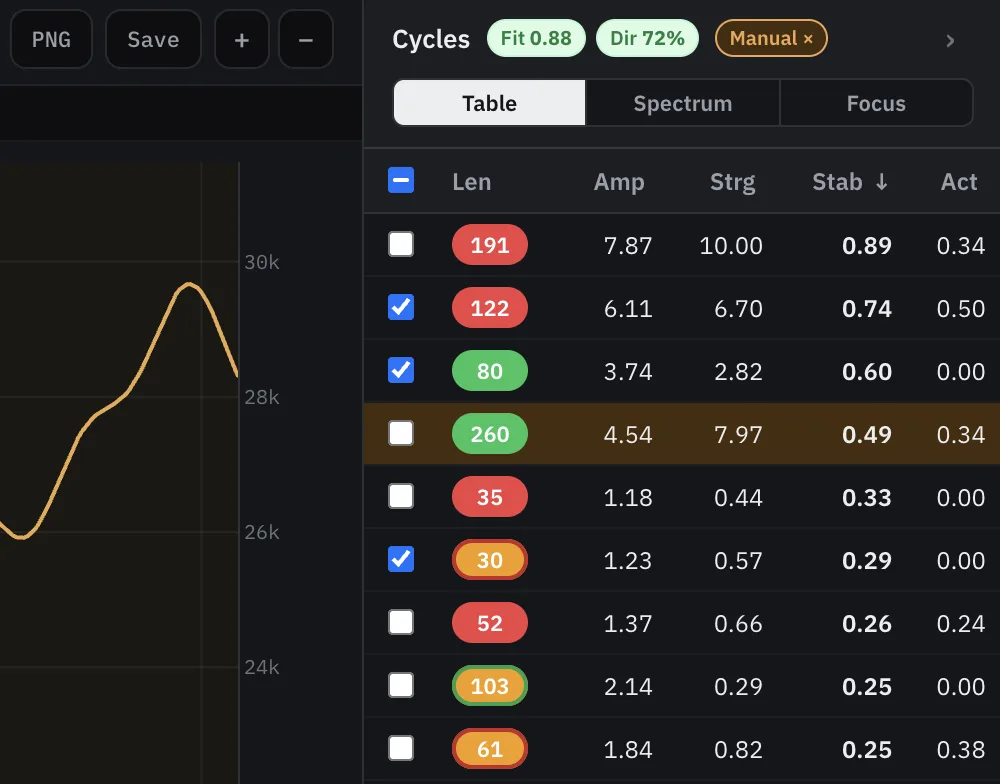
Task: Expand panel with the right chevron
Action: click(950, 41)
